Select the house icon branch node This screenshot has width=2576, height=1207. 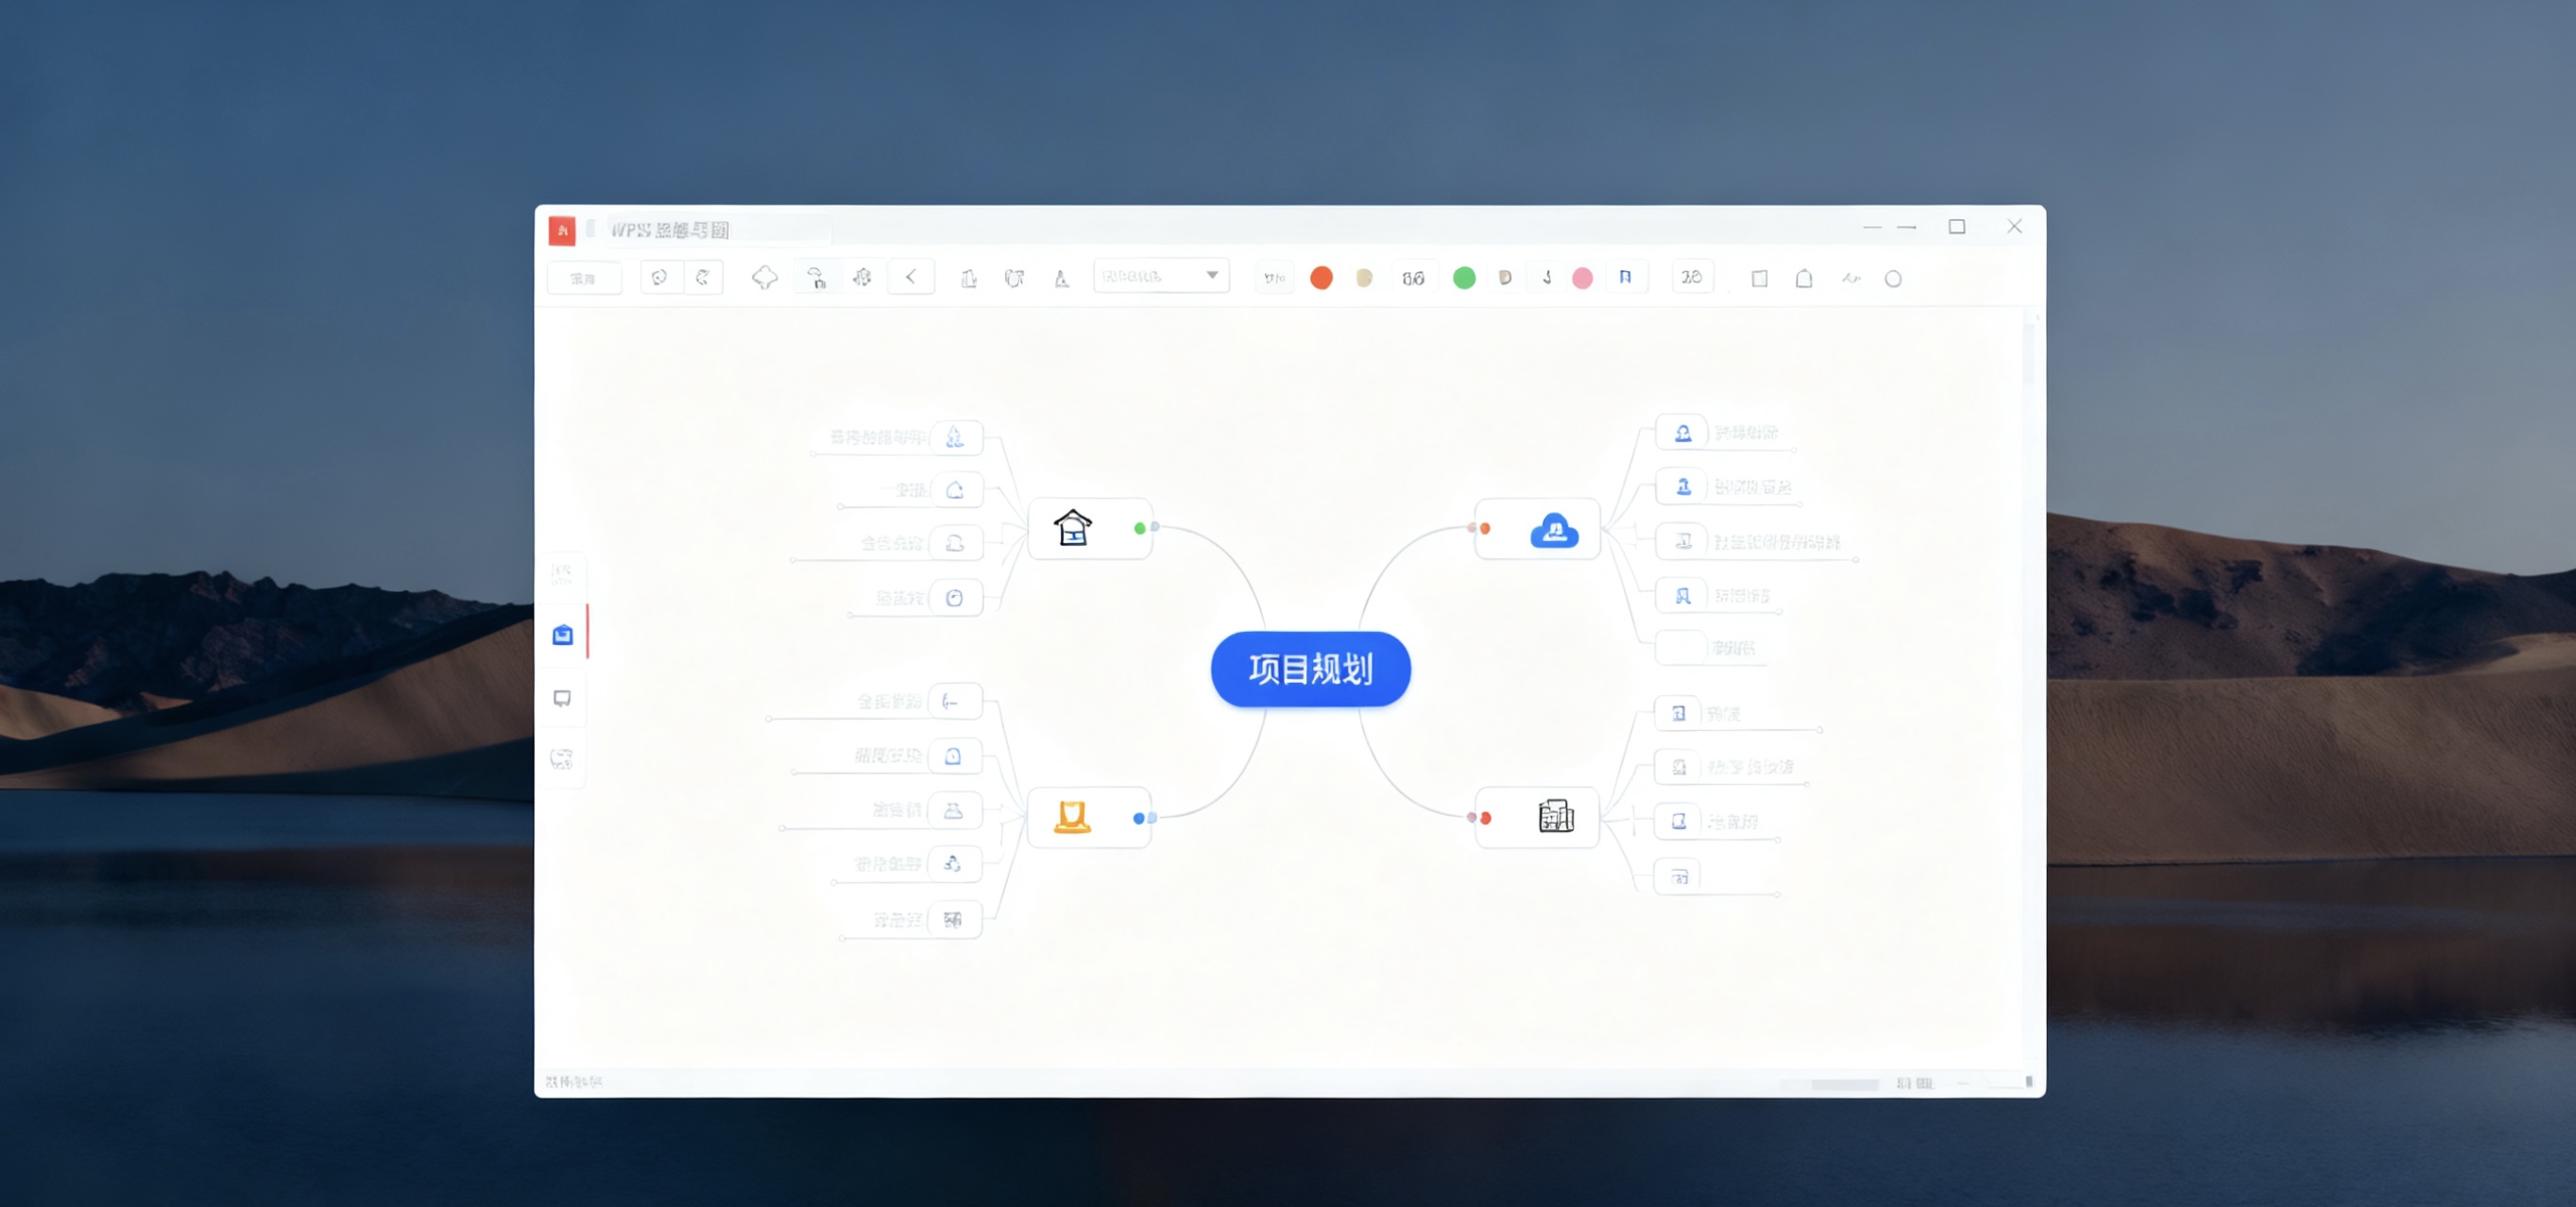1073,528
